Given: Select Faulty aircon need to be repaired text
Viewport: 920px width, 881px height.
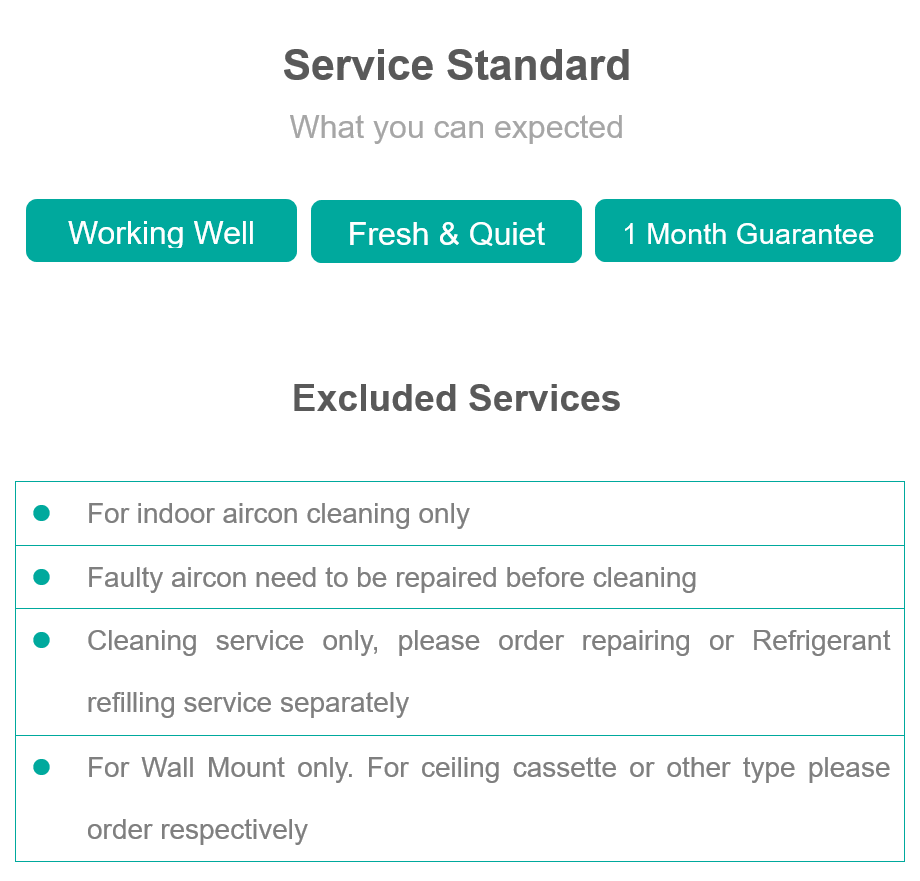Looking at the screenshot, I should tap(392, 578).
